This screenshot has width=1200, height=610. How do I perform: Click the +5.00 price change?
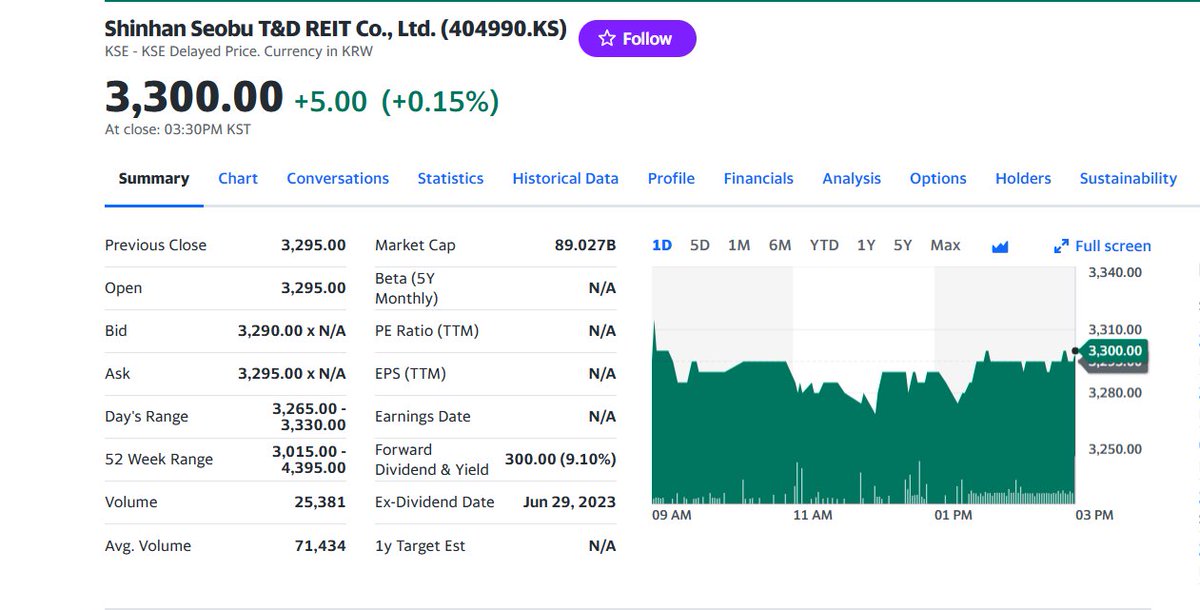(x=330, y=101)
